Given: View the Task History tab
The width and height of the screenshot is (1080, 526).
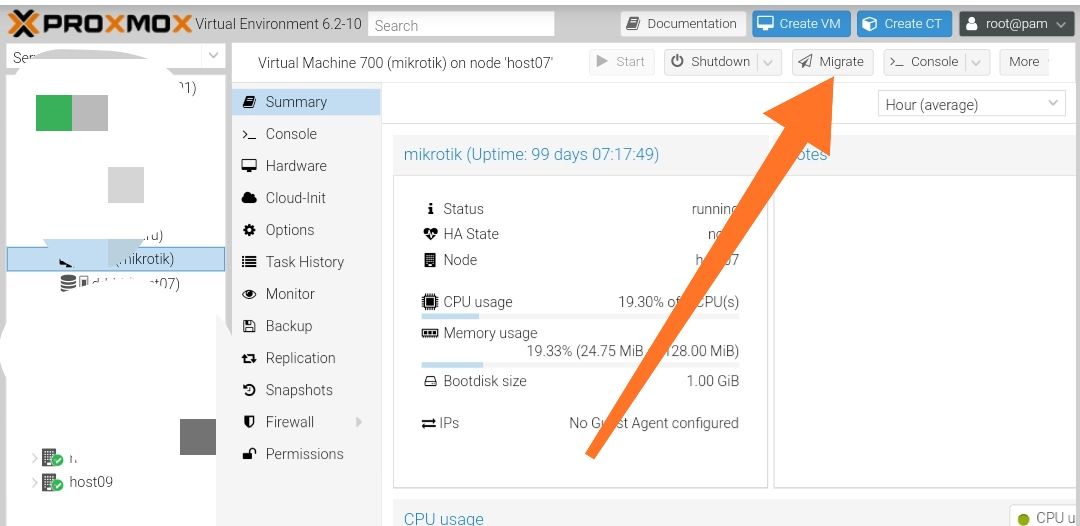Looking at the screenshot, I should 307,262.
